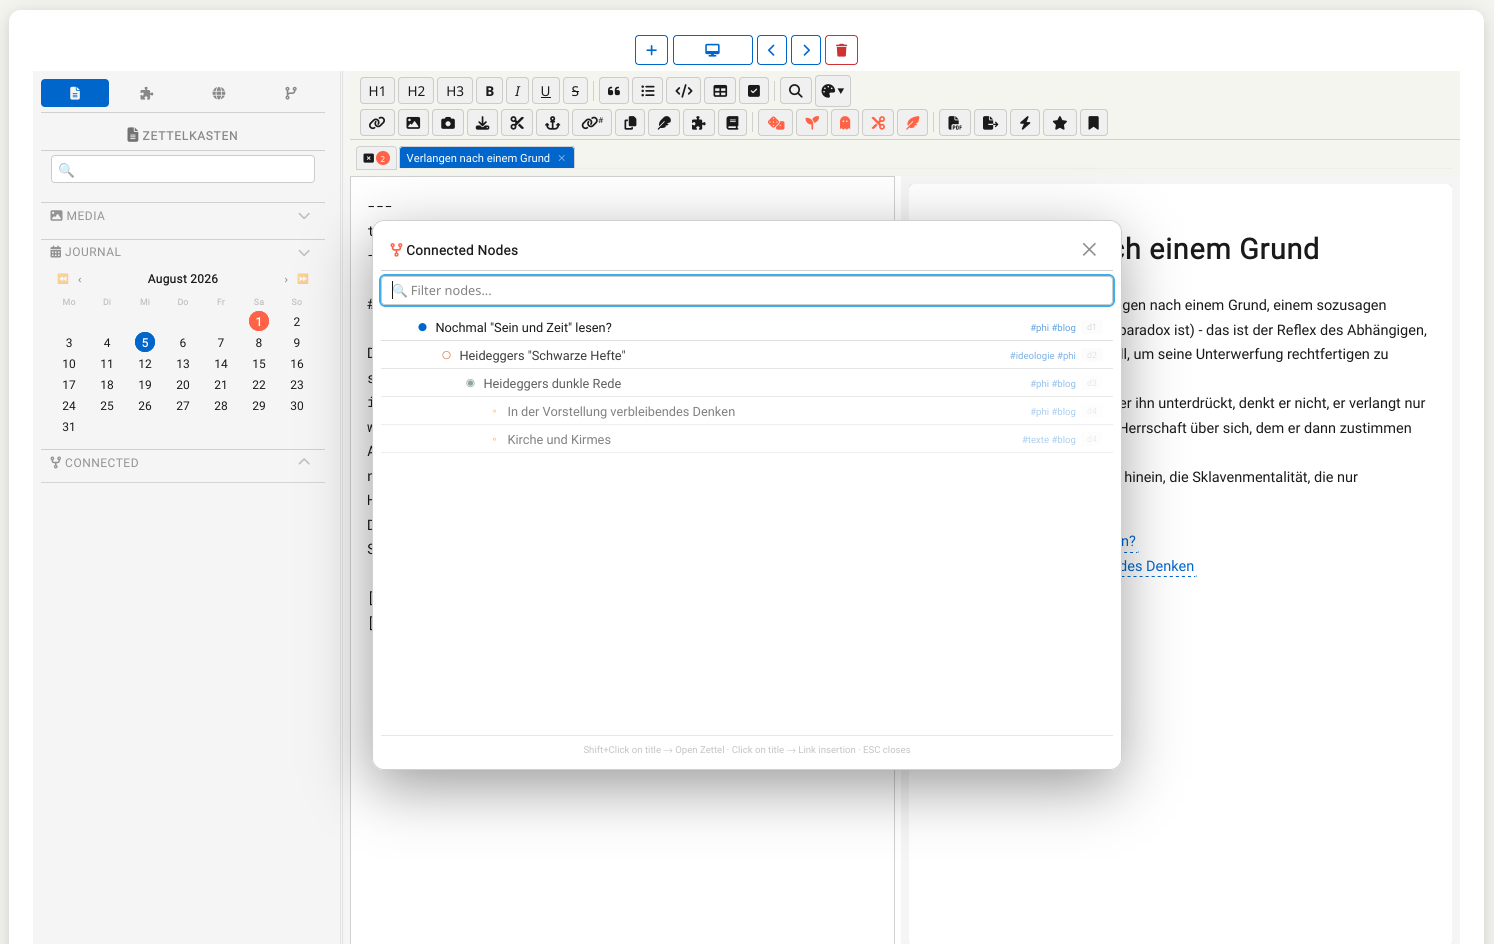Click the copy documents icon
The width and height of the screenshot is (1494, 944).
(630, 123)
